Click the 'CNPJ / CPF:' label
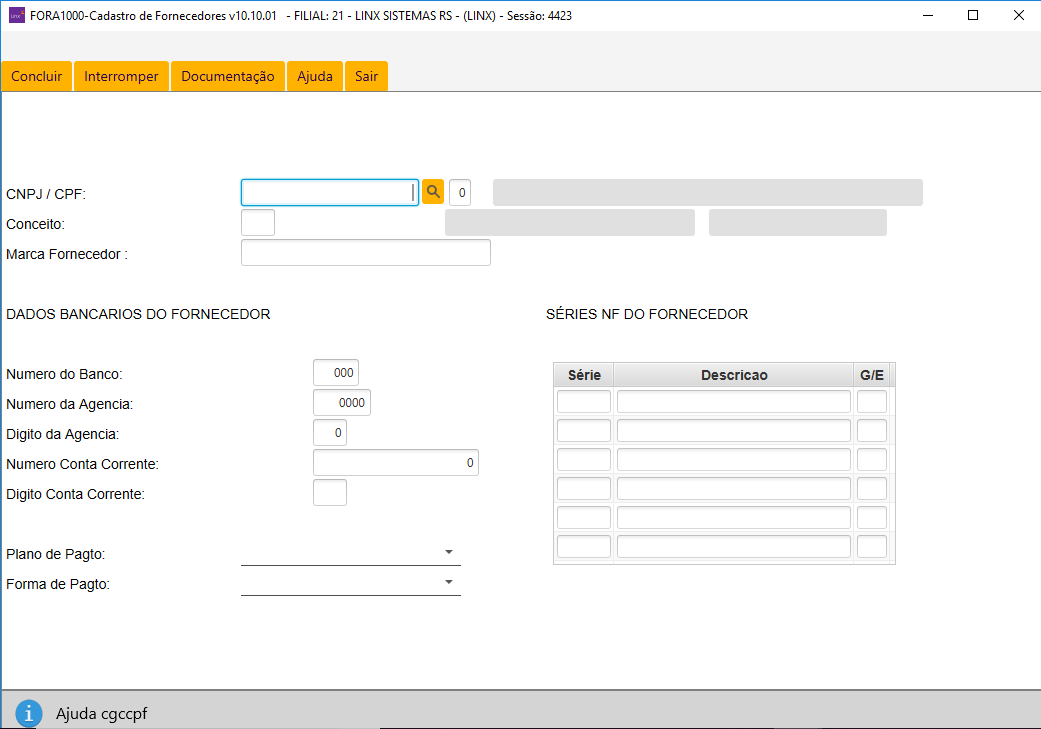Screen dimensions: 1041x729 [46, 194]
